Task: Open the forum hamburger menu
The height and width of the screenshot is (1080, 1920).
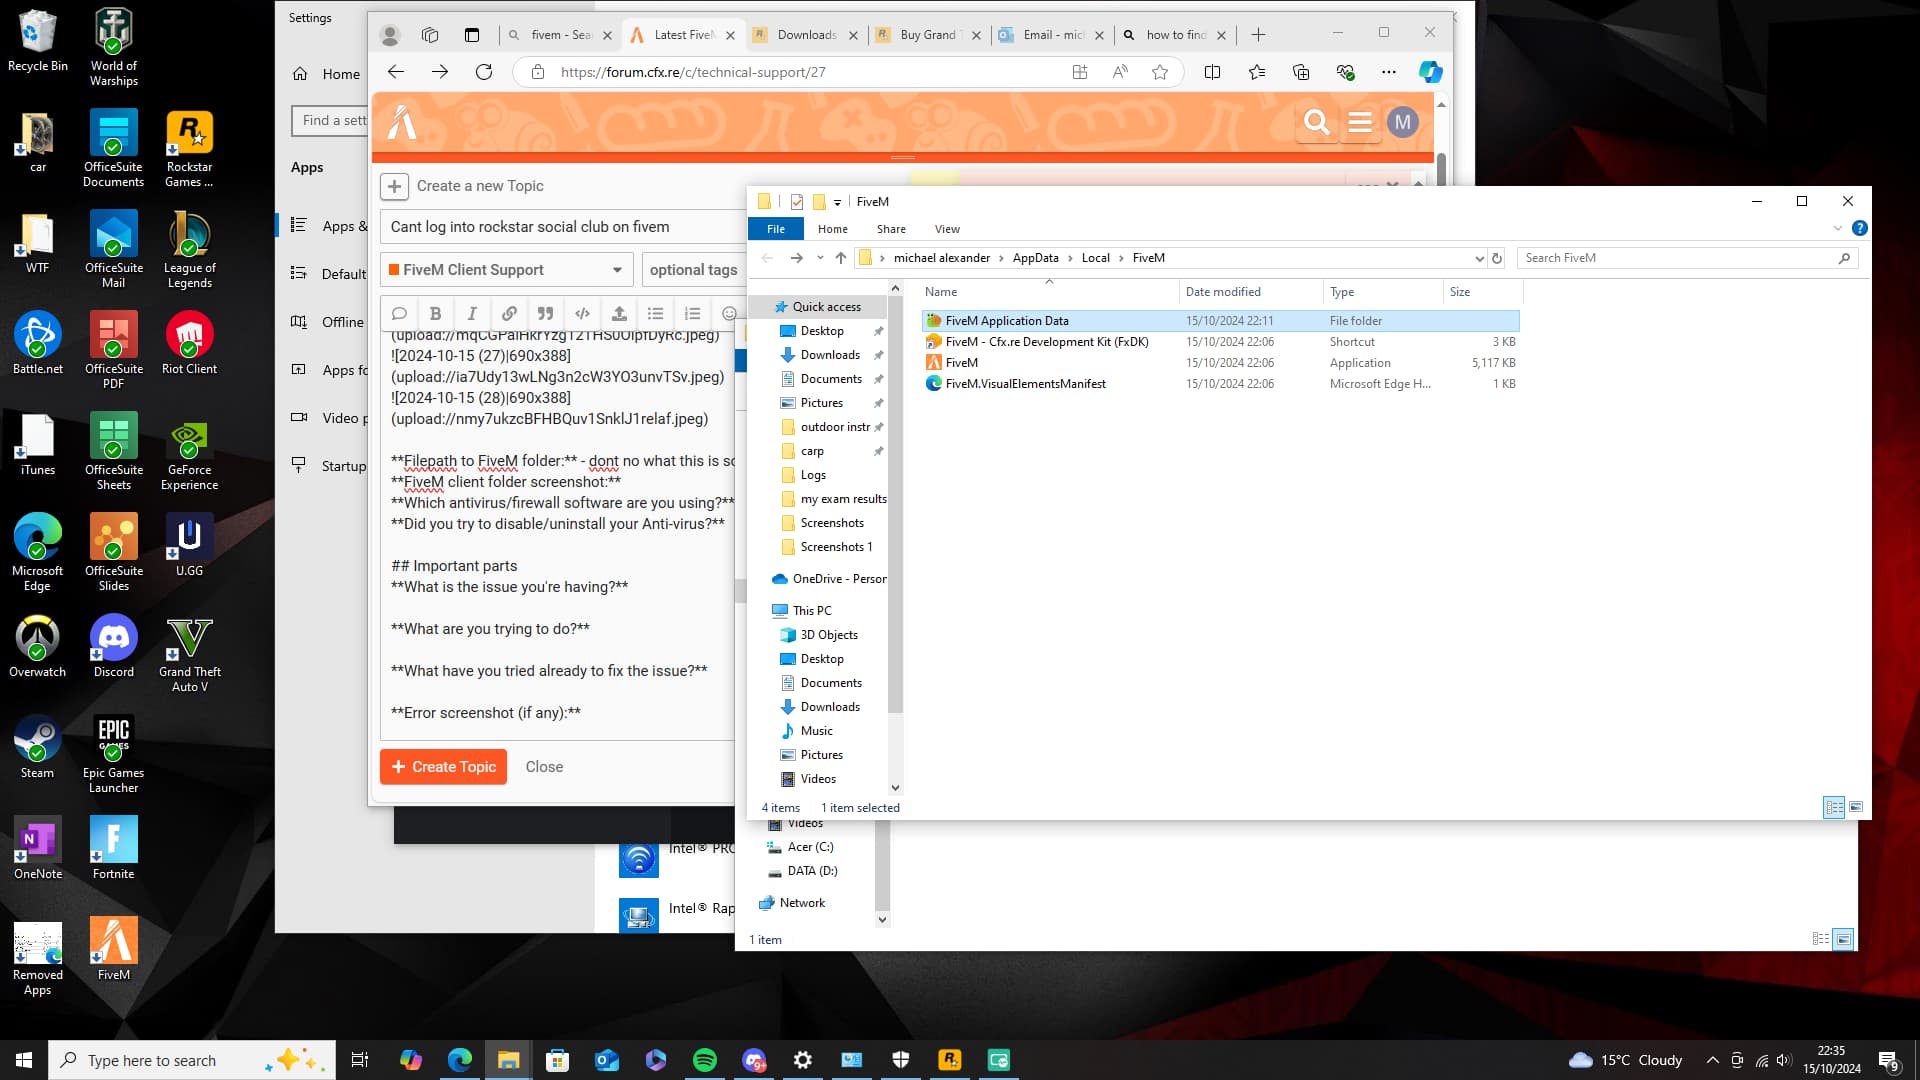Action: pos(1360,122)
